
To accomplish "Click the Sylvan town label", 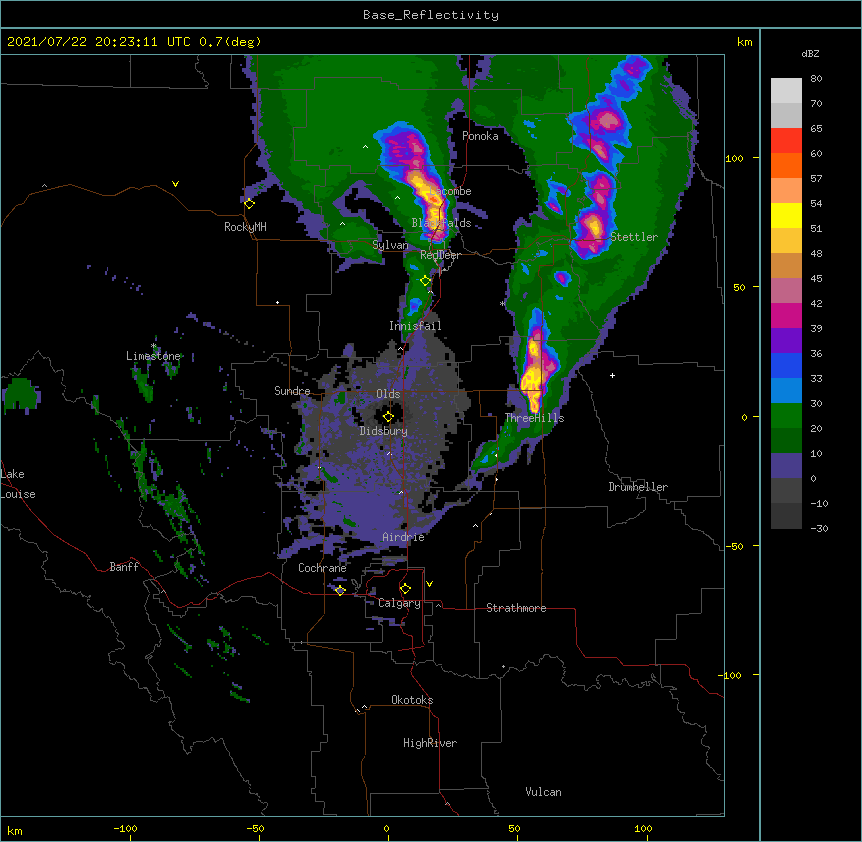I will point(390,245).
